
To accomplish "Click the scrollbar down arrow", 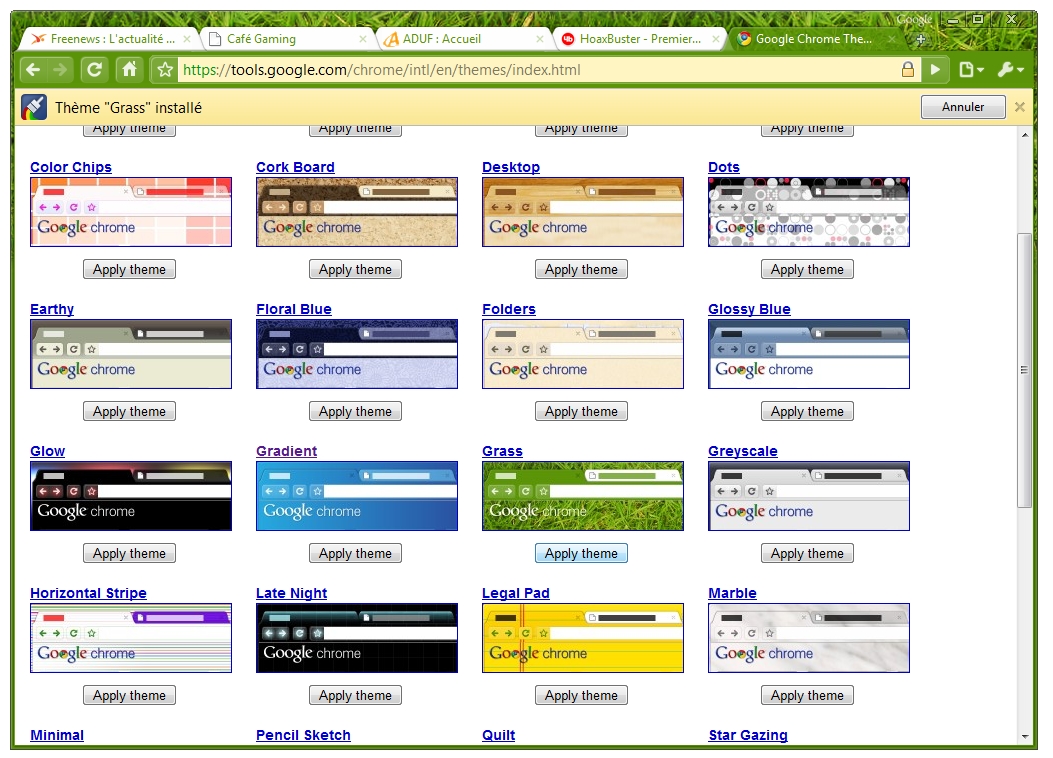I will coord(1025,737).
